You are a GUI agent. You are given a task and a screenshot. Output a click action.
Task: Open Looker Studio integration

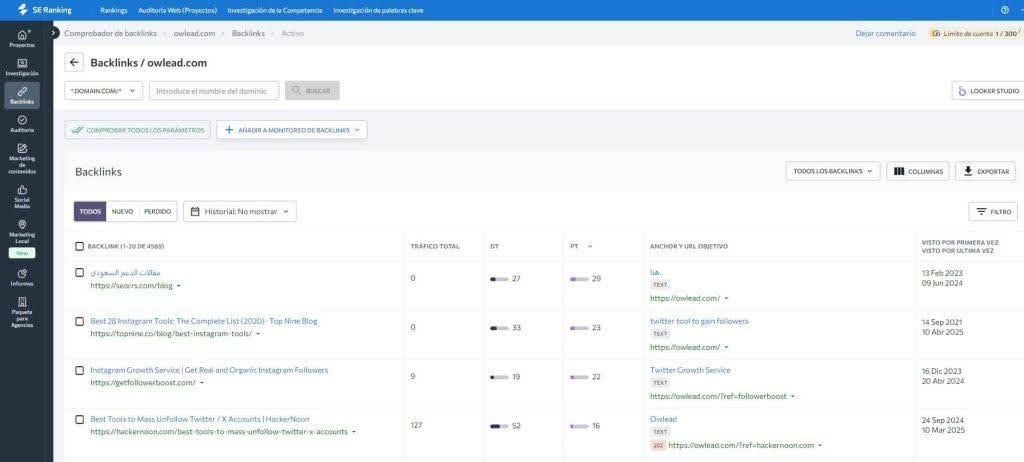tap(988, 91)
